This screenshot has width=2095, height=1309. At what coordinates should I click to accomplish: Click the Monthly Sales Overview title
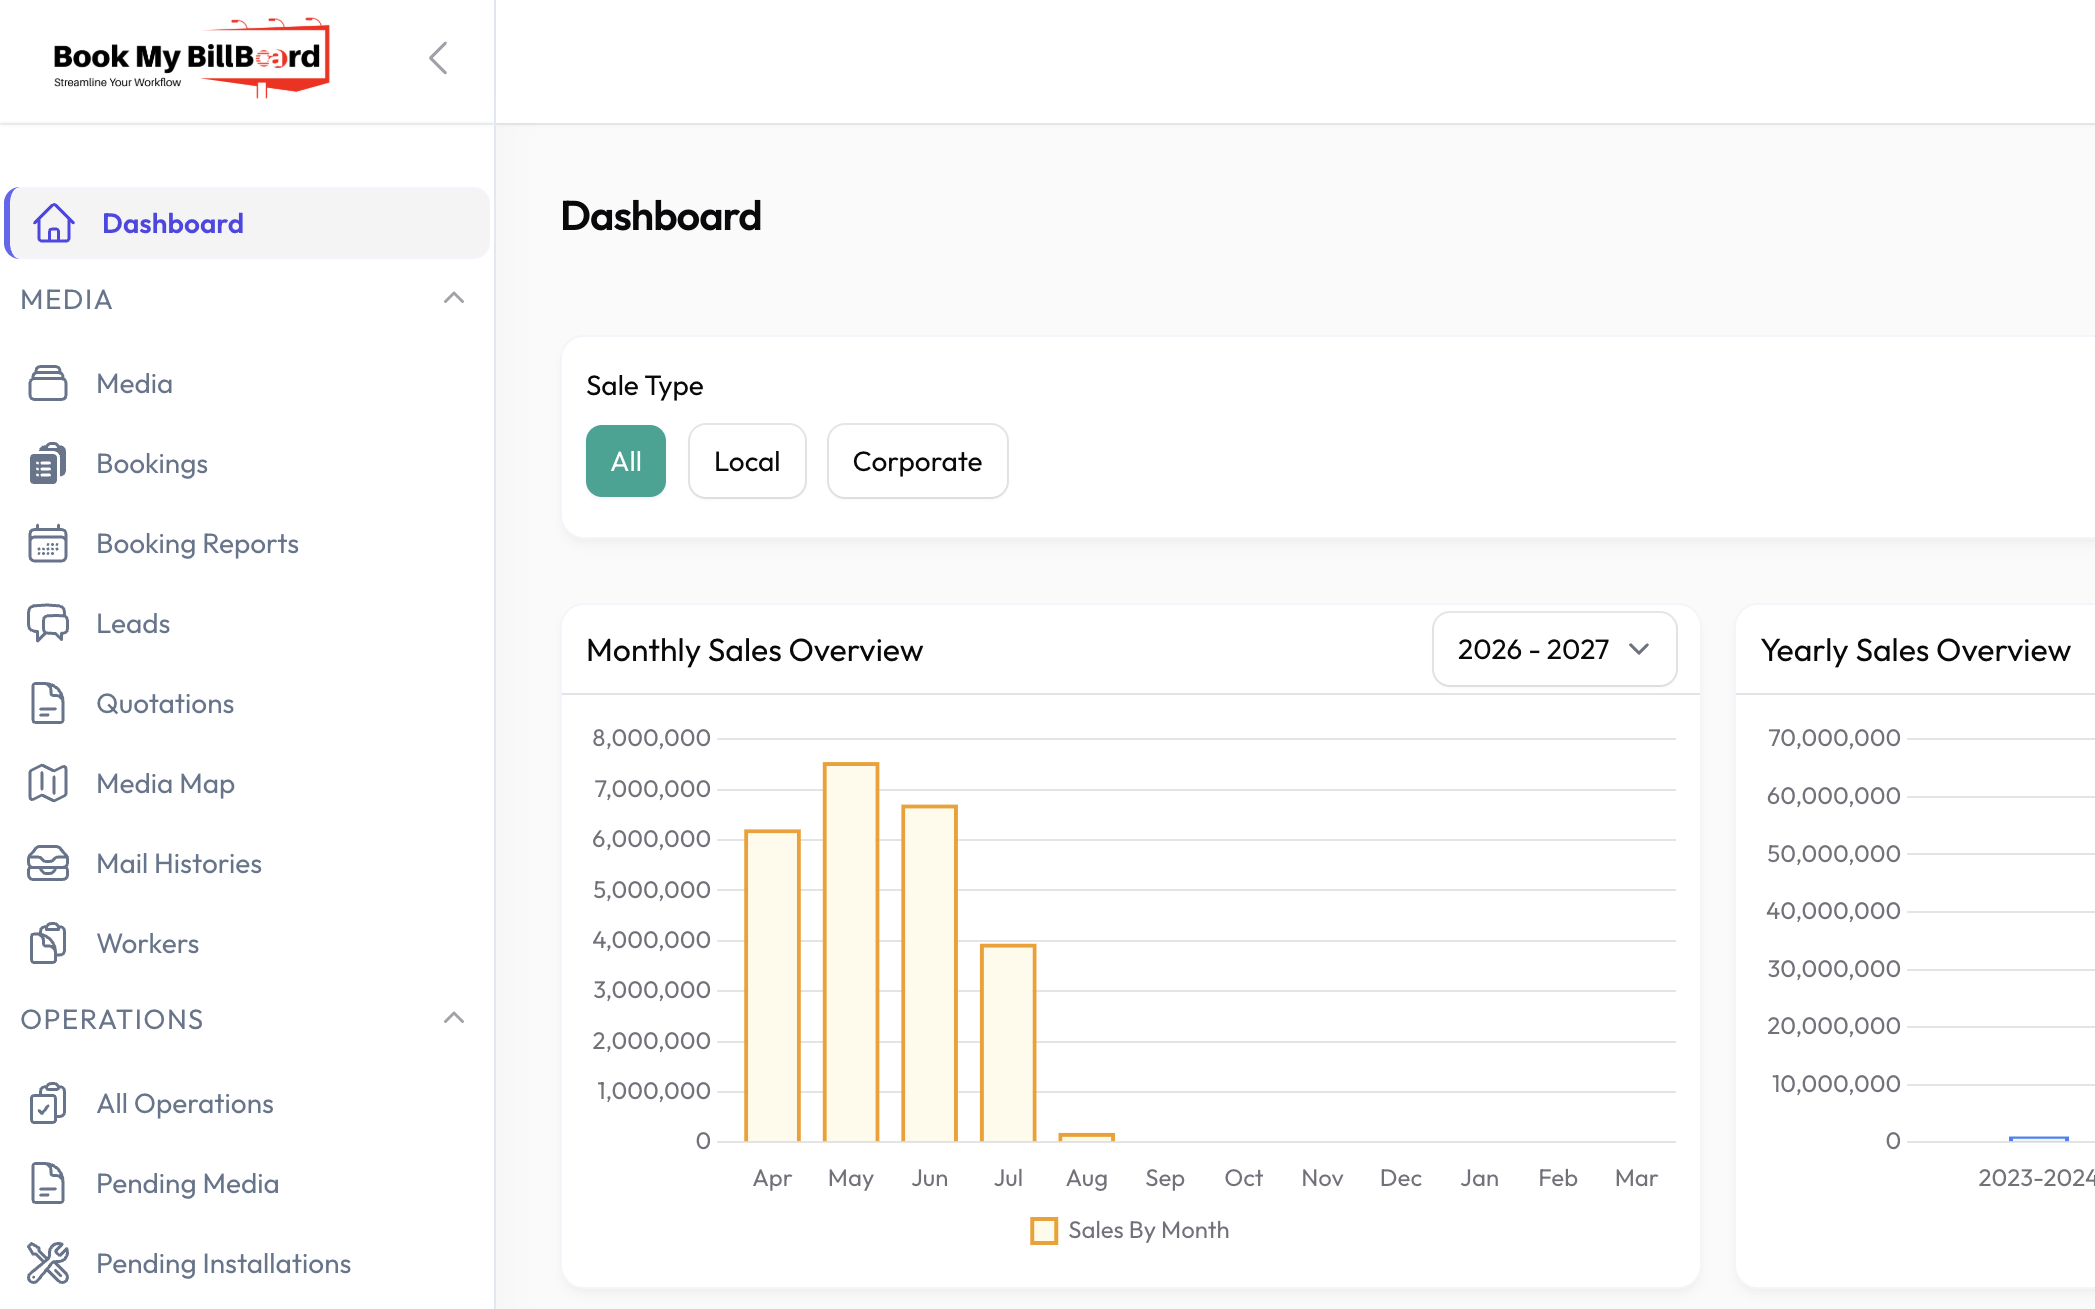(x=754, y=650)
